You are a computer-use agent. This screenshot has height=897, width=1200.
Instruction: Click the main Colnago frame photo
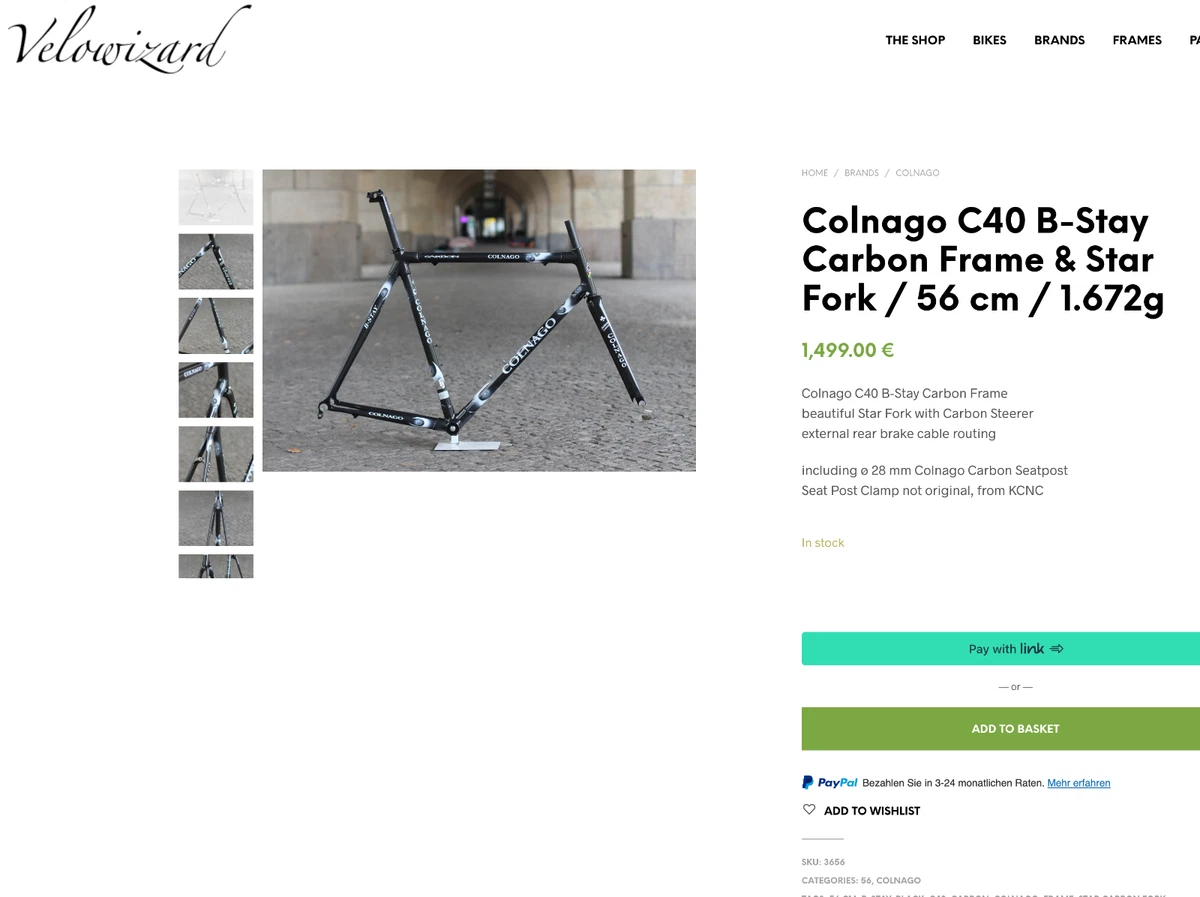[479, 320]
